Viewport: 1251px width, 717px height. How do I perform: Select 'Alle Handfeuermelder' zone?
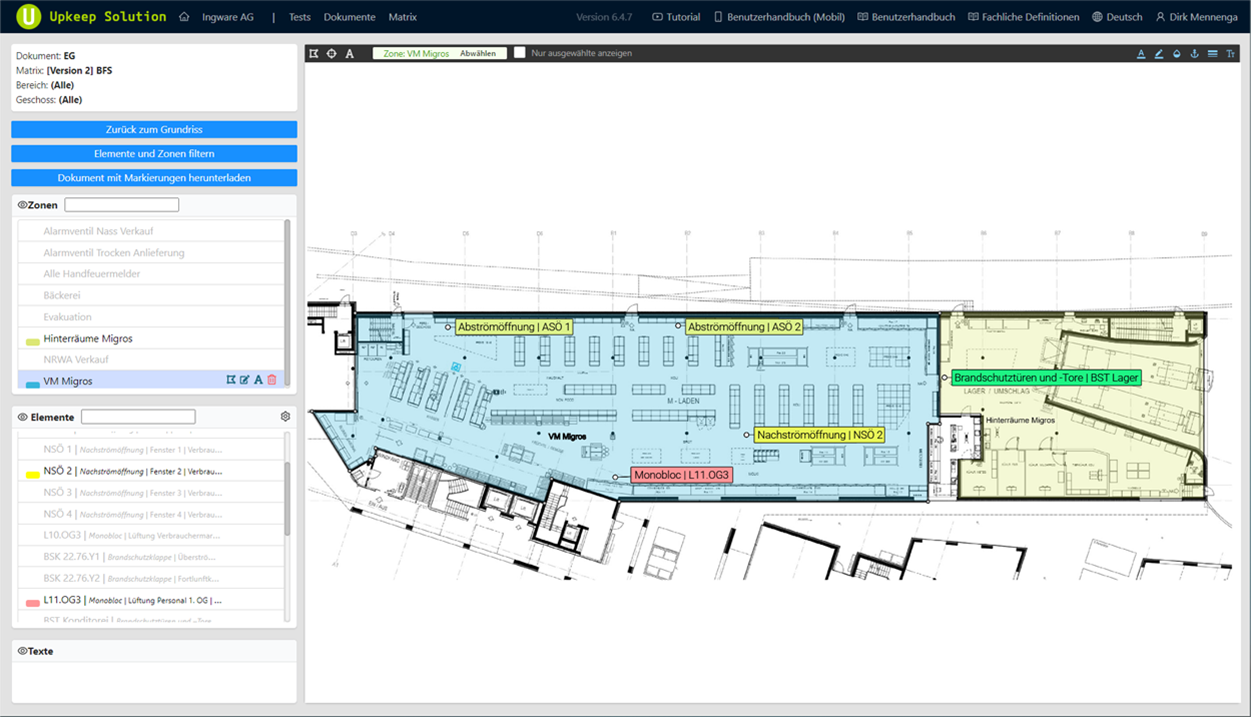[150, 274]
